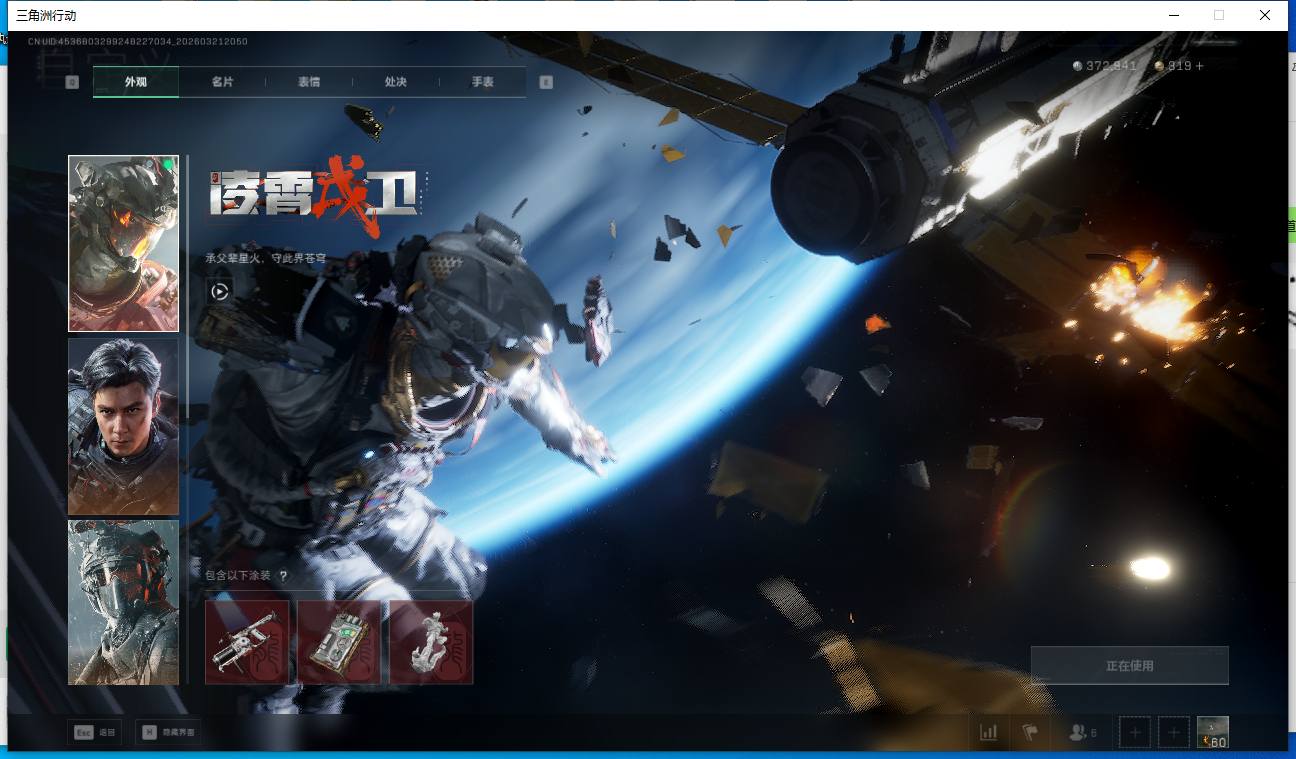The height and width of the screenshot is (759, 1296).
Task: Open the 处决 tab
Action: (396, 82)
